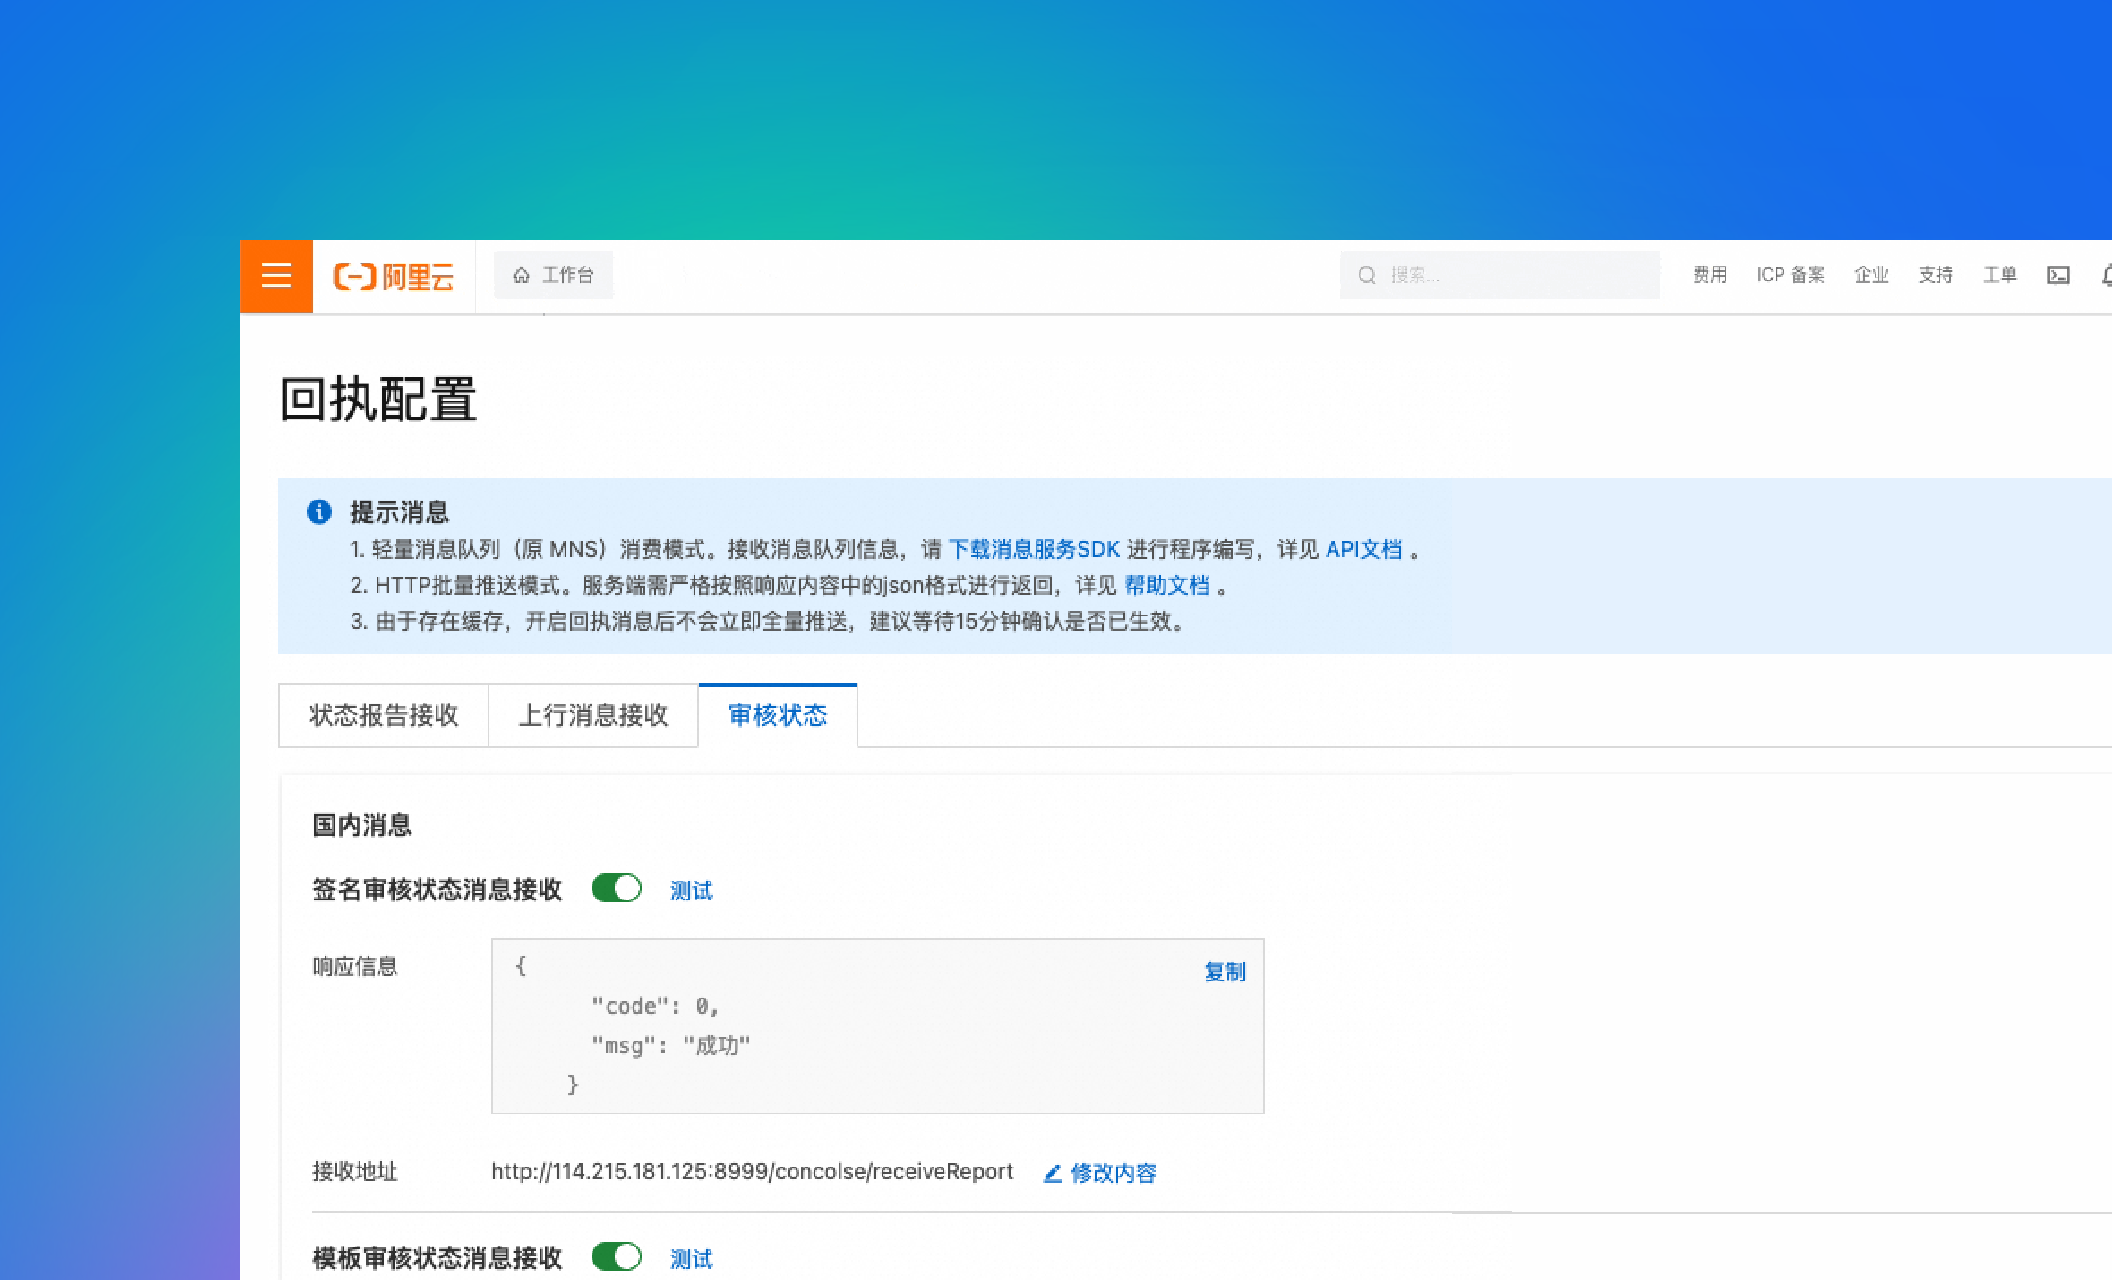Disable the 签名审核状态消息接收 toggle
Viewport: 2112px width, 1280px height.
616,888
